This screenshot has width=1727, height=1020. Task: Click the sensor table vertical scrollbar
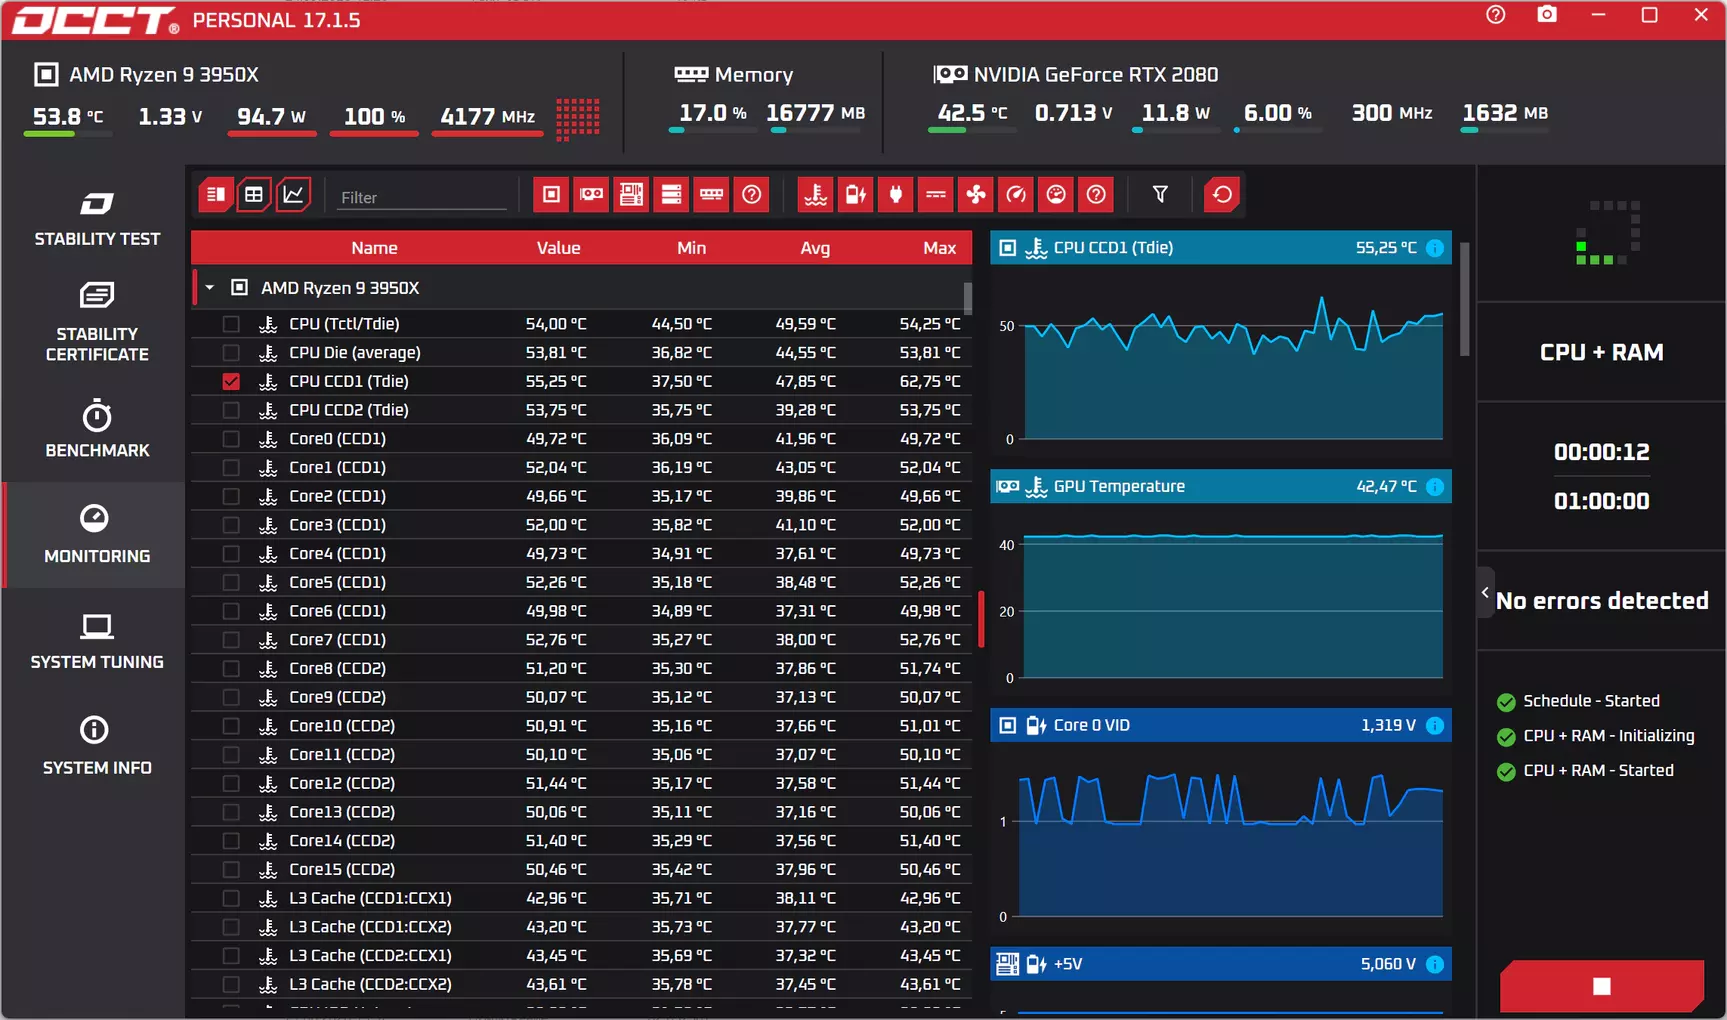point(967,298)
